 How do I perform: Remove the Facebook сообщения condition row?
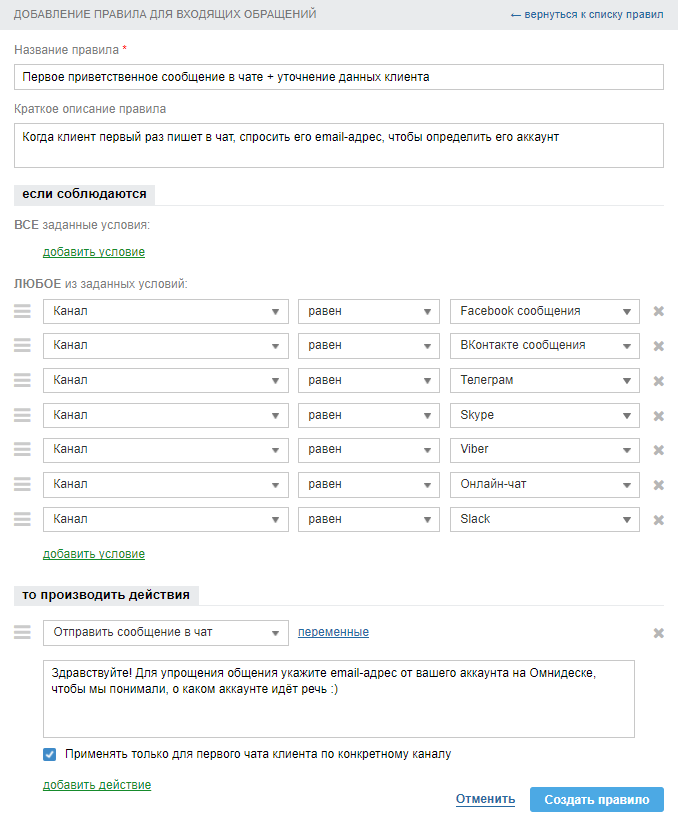(659, 311)
